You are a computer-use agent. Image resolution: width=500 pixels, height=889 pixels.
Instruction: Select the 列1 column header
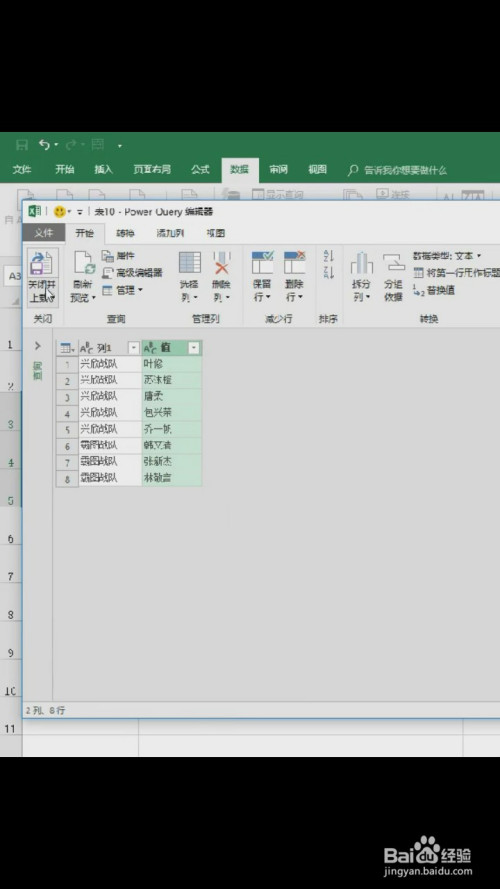coord(109,348)
